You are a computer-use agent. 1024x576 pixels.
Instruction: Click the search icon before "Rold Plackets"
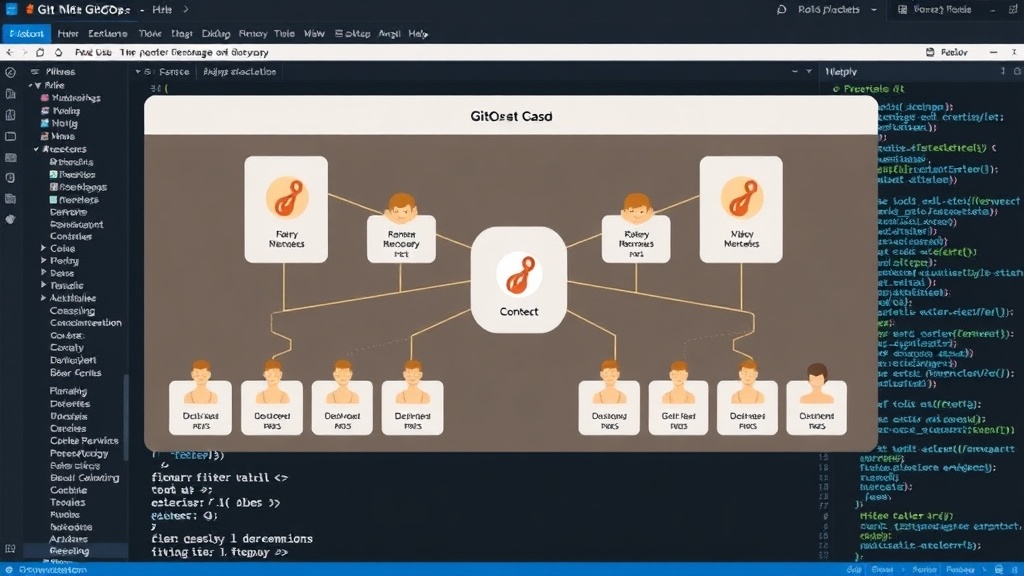tap(781, 10)
